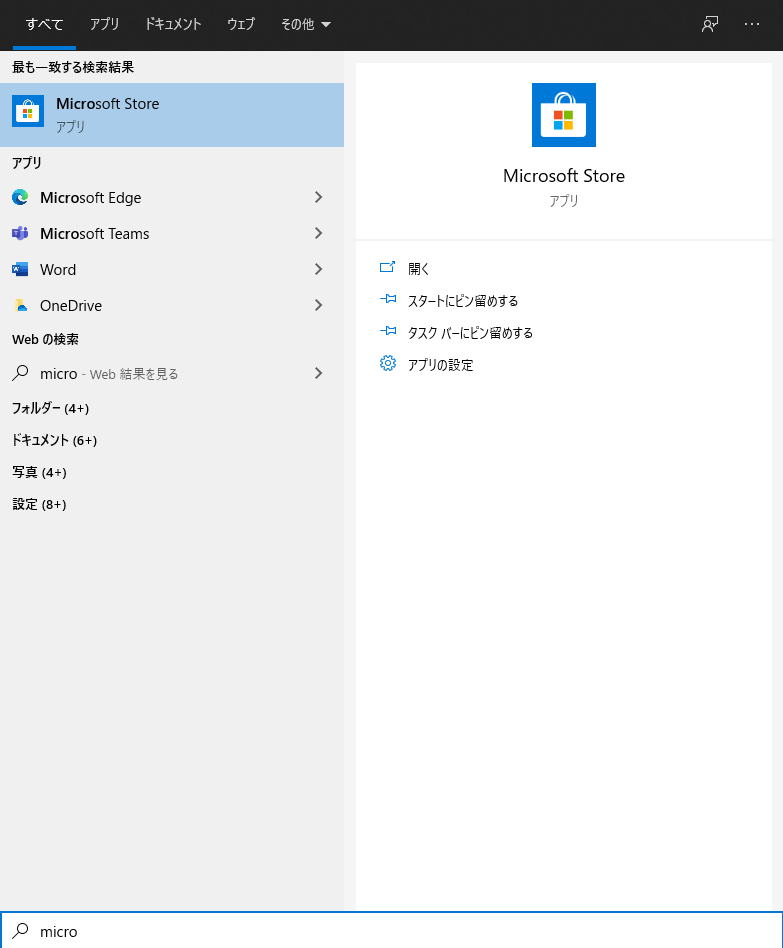Switch to the すべて tab
This screenshot has height=948, width=783.
click(x=44, y=24)
